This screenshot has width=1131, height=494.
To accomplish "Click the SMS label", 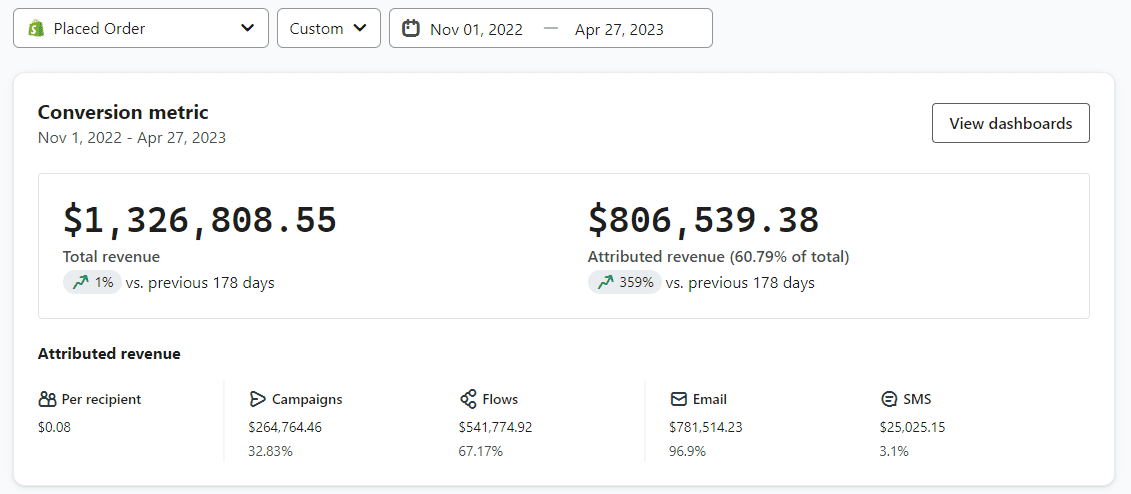I will coord(917,399).
